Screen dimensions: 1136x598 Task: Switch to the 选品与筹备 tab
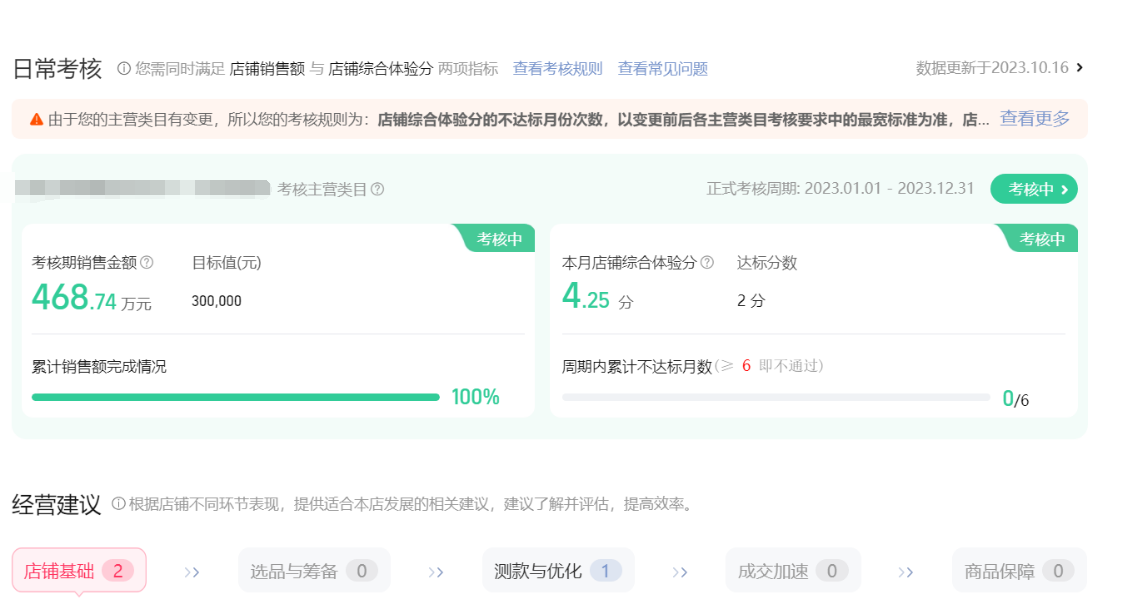click(x=314, y=571)
